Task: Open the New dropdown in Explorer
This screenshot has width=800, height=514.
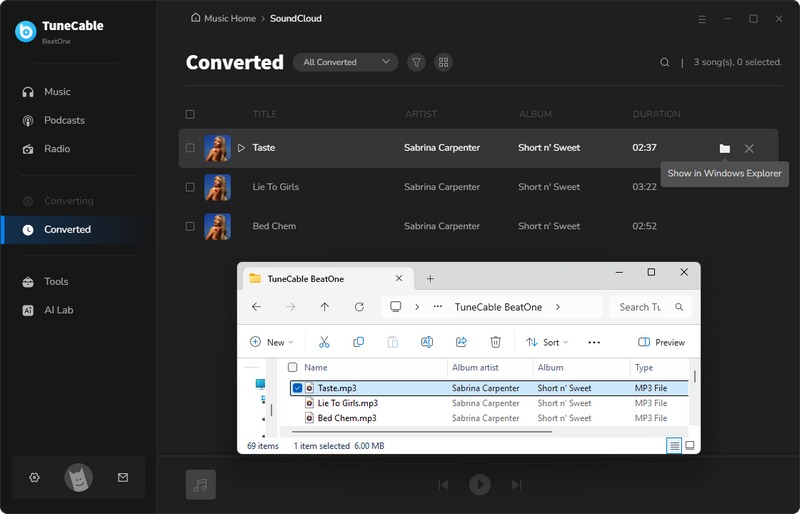Action: click(272, 342)
